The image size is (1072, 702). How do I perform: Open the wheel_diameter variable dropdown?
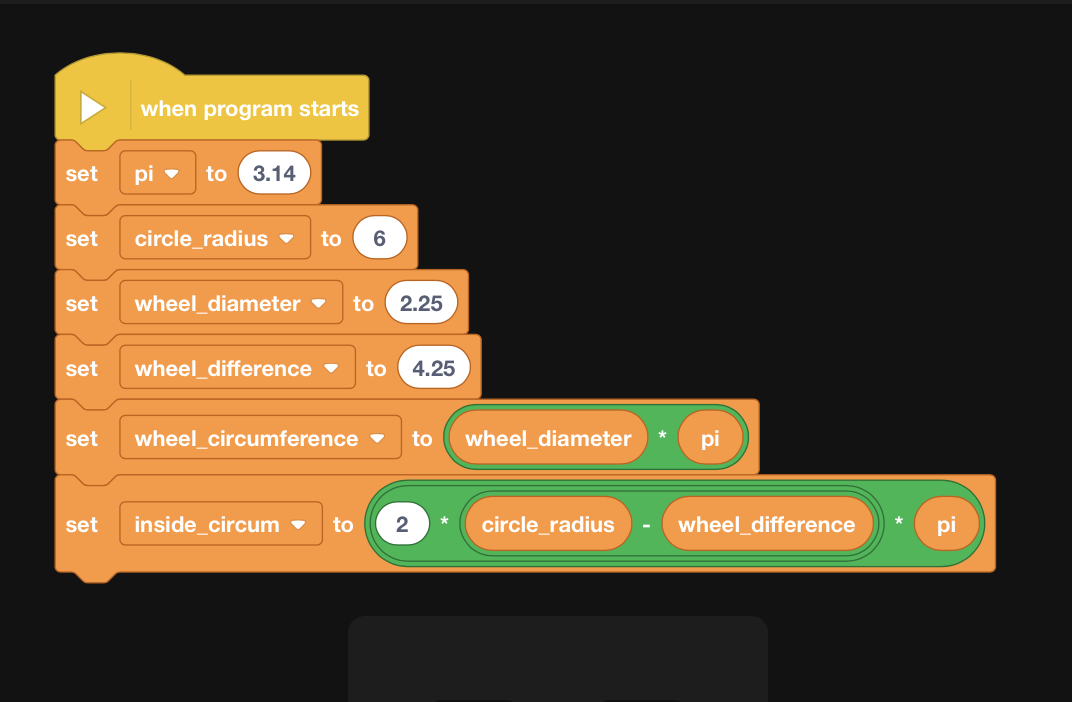pos(231,303)
